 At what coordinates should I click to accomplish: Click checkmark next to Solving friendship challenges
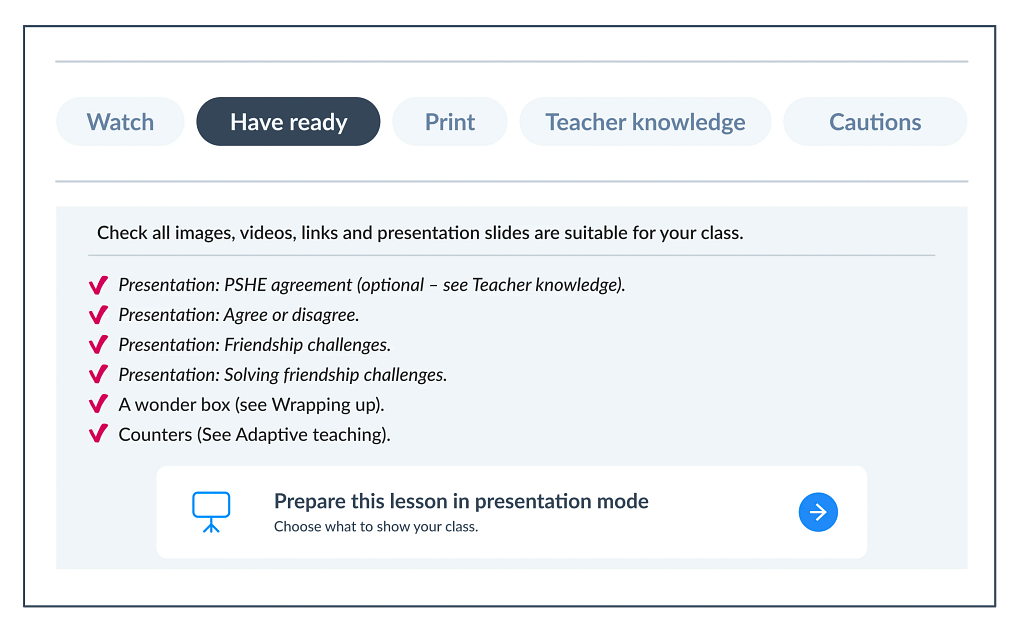click(98, 375)
